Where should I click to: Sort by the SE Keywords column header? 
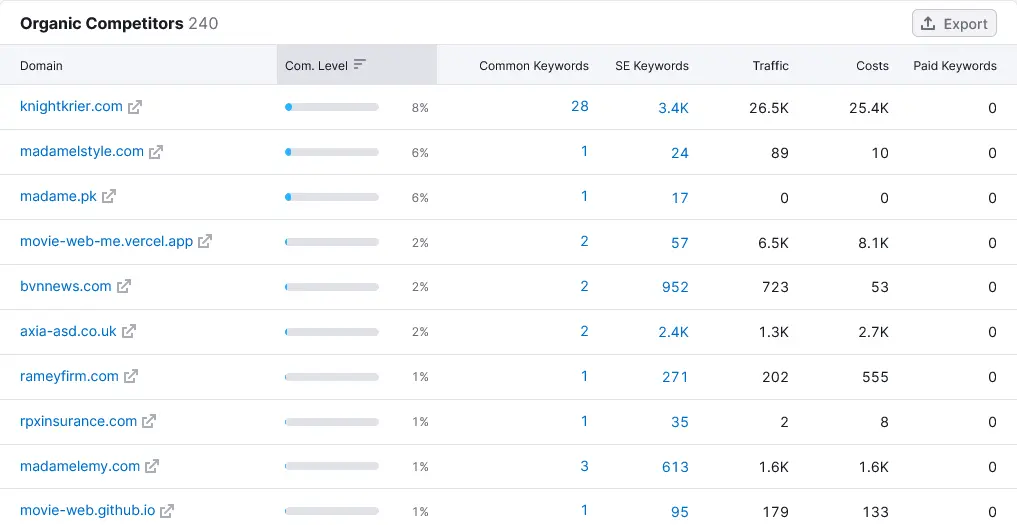(652, 66)
